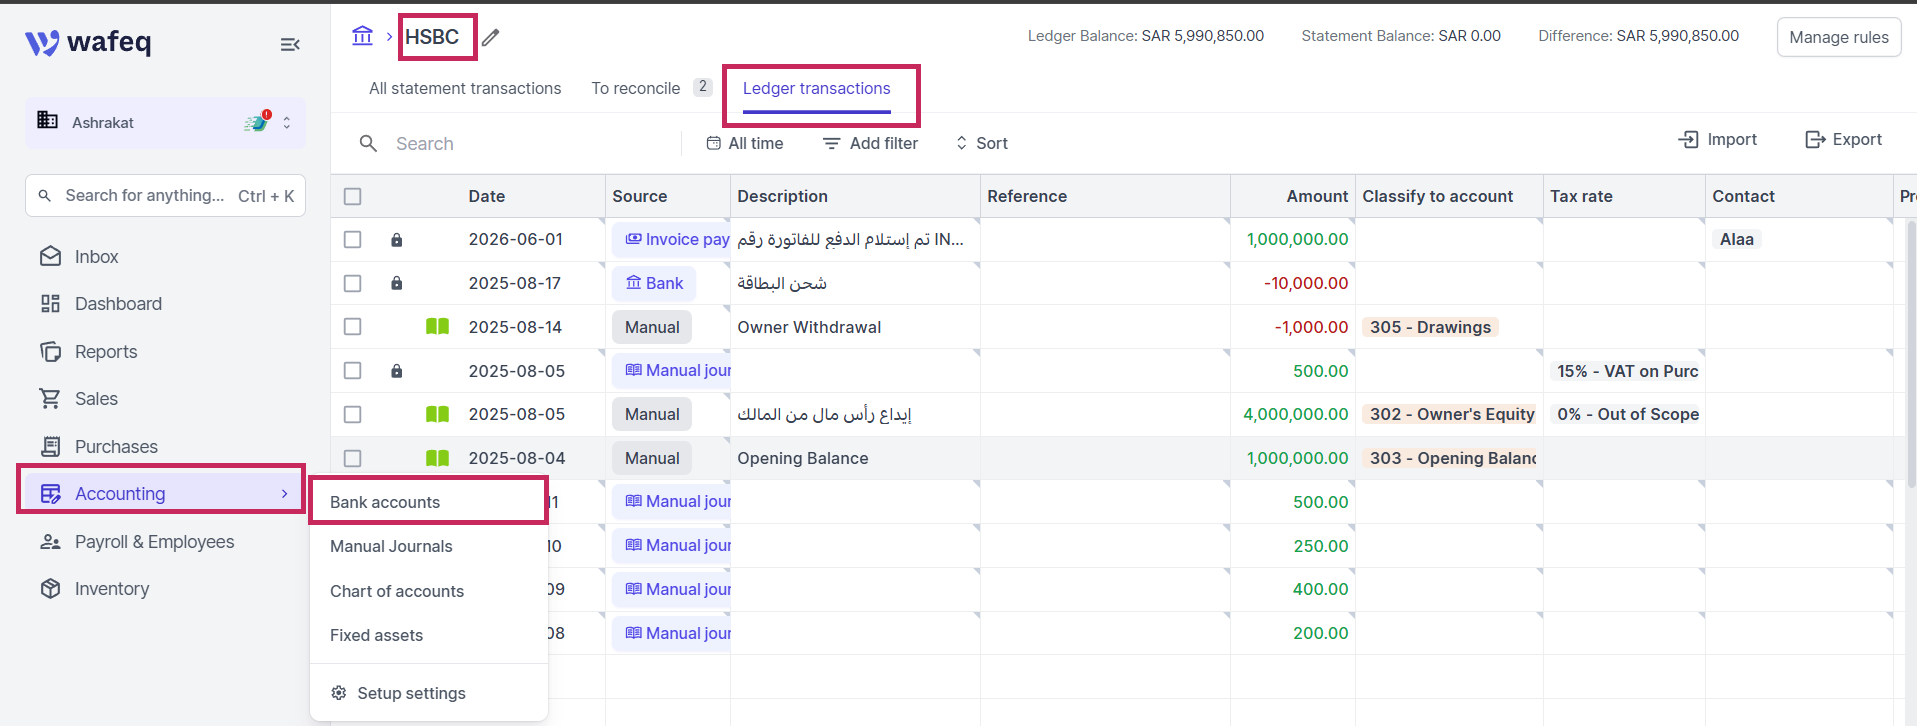This screenshot has width=1917, height=726.
Task: Click the 303 - Opening Balance classification
Action: (1449, 458)
